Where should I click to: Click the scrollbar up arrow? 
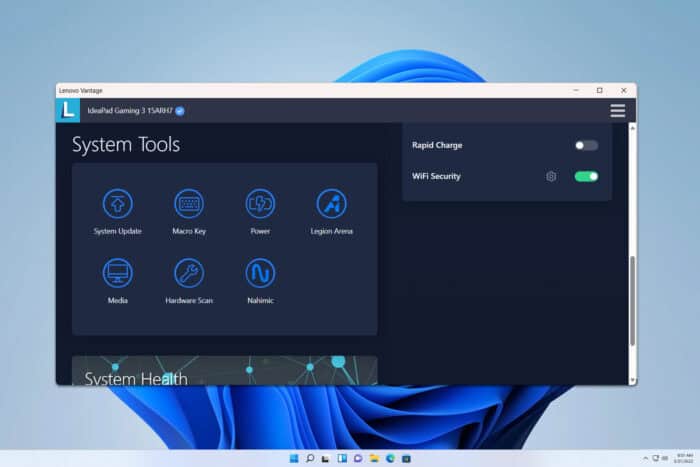coord(632,128)
